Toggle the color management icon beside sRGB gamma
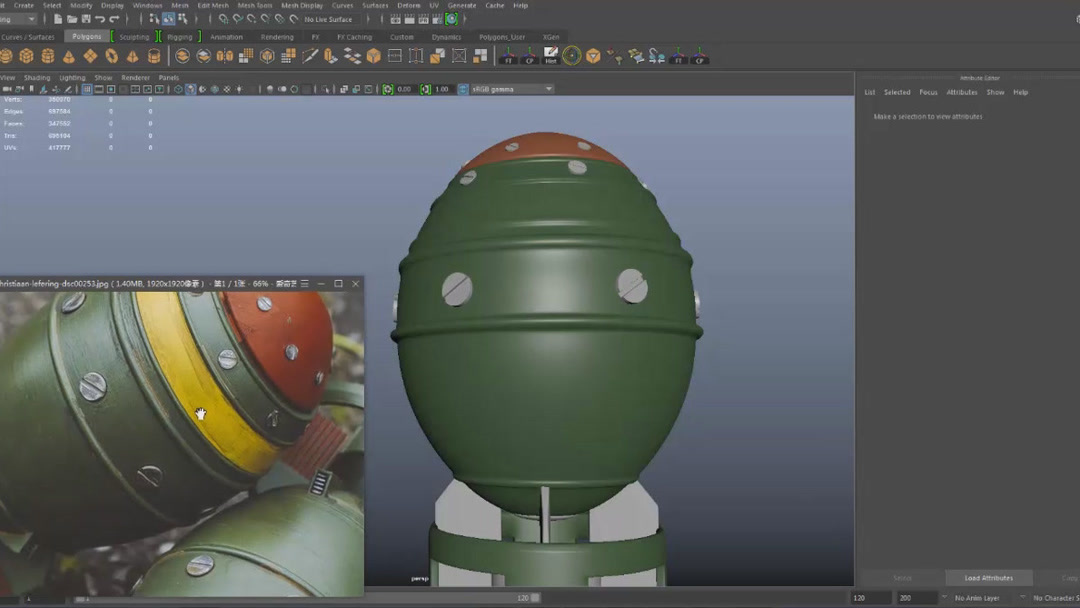This screenshot has height=608, width=1080. [463, 89]
